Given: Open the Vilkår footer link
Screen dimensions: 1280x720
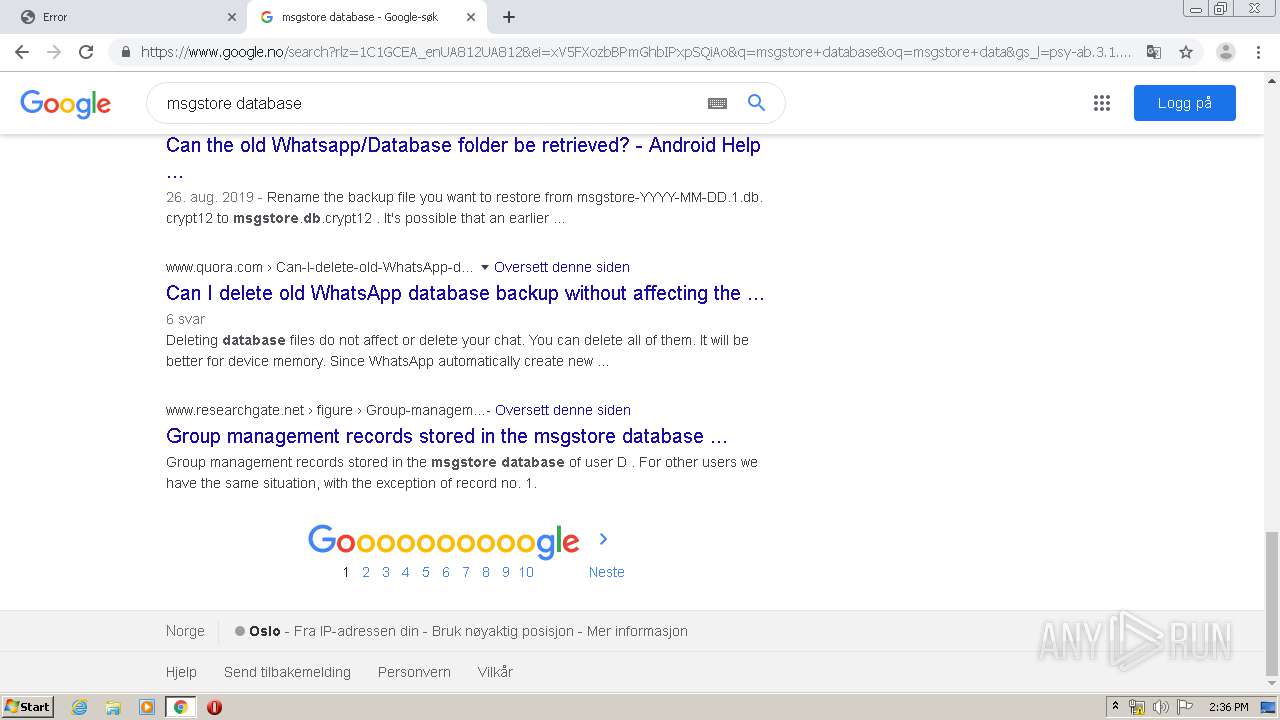Looking at the screenshot, I should click(x=495, y=672).
